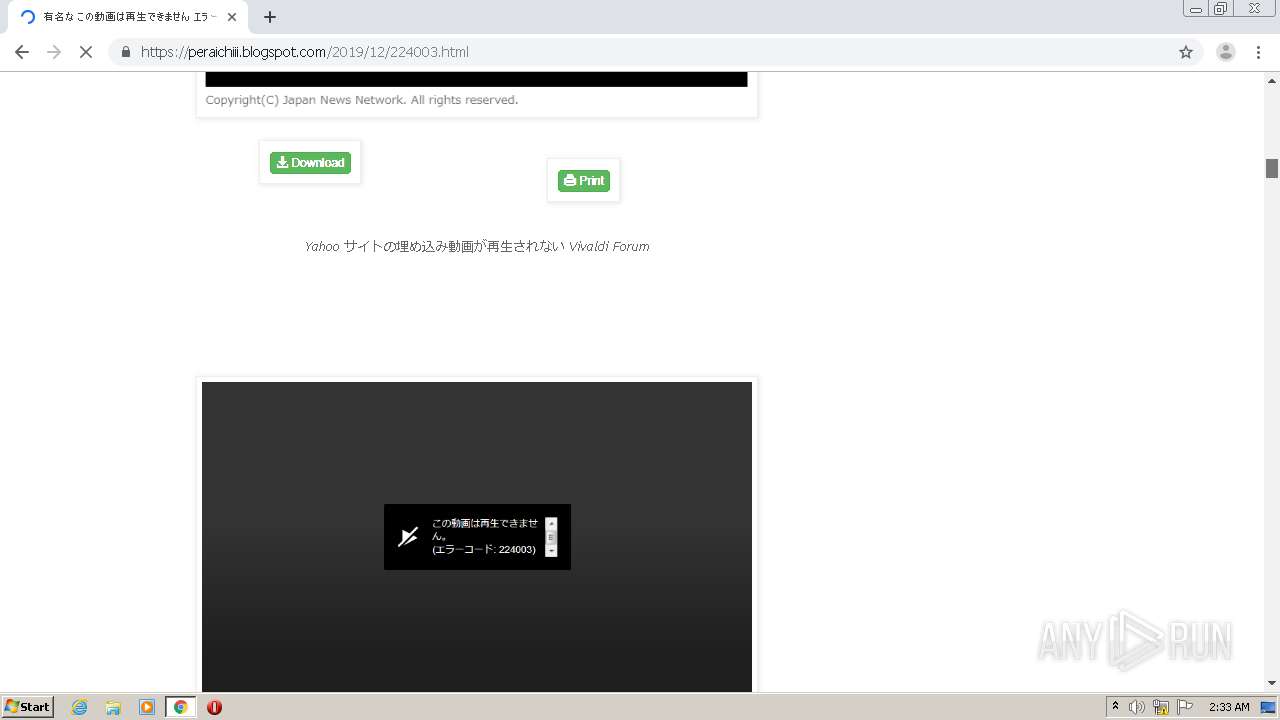Switch to Chrome in the taskbar
The height and width of the screenshot is (720, 1280).
[x=180, y=707]
